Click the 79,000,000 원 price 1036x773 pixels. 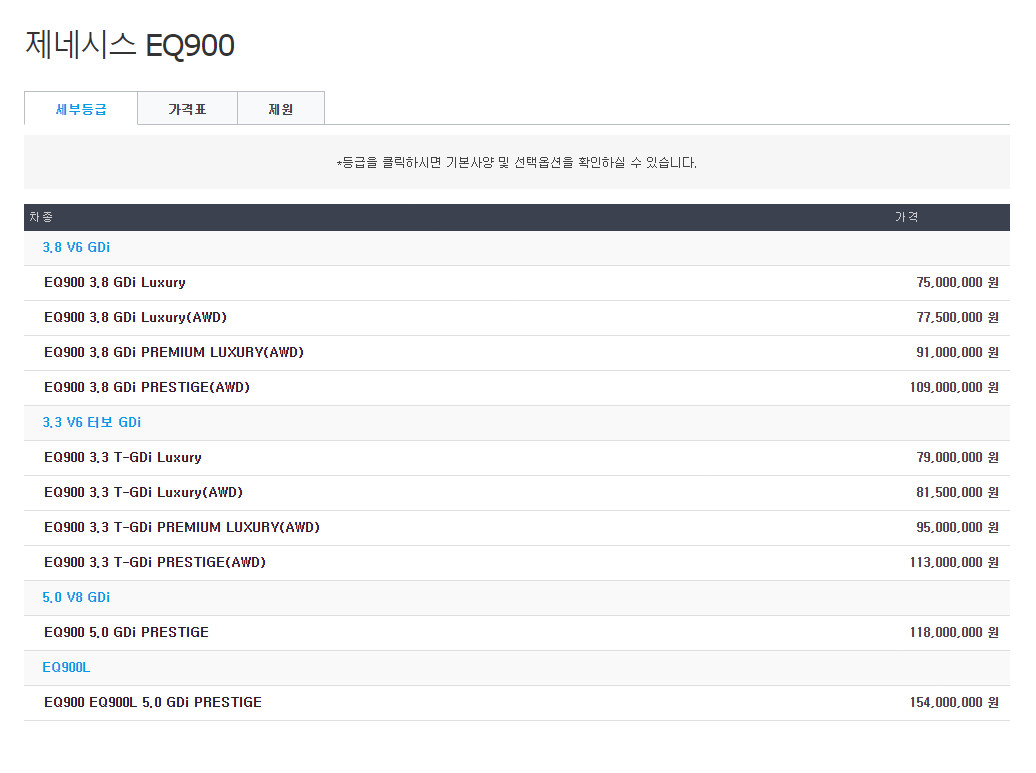(x=957, y=457)
